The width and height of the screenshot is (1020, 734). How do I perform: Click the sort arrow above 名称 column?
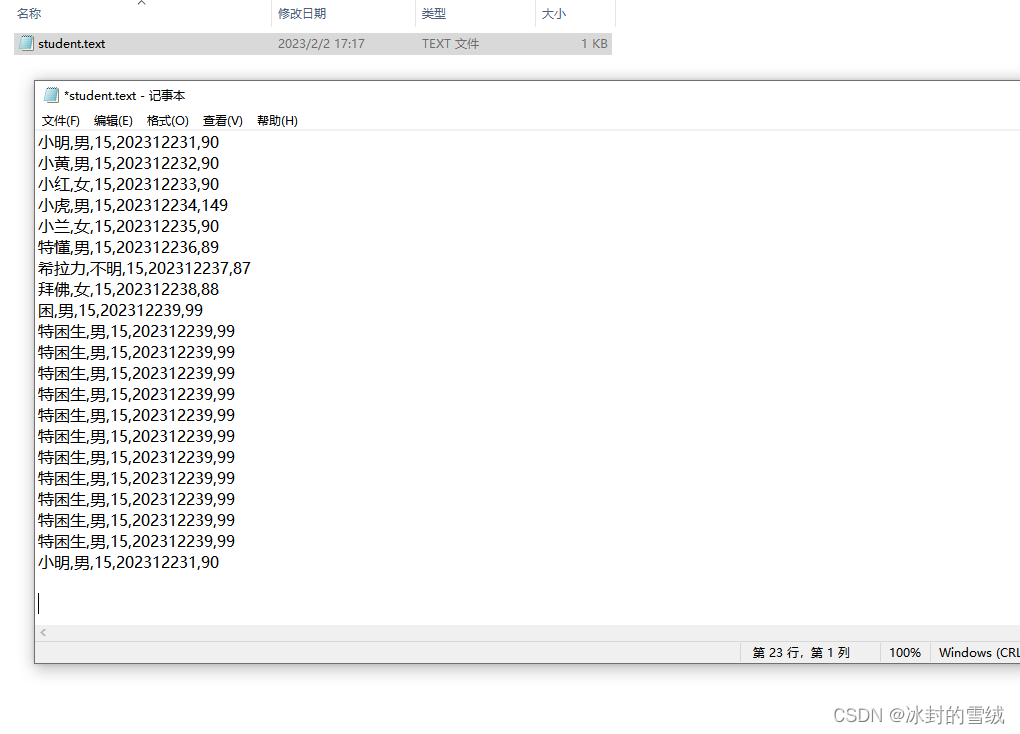click(x=141, y=3)
